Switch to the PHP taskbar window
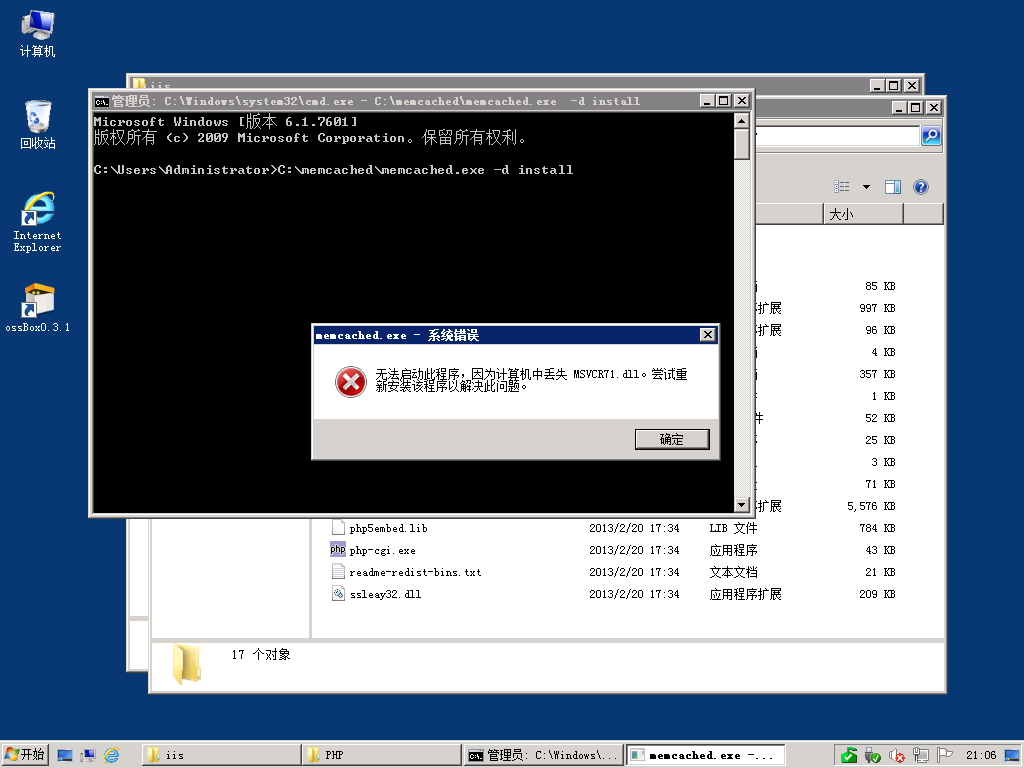 [381, 755]
